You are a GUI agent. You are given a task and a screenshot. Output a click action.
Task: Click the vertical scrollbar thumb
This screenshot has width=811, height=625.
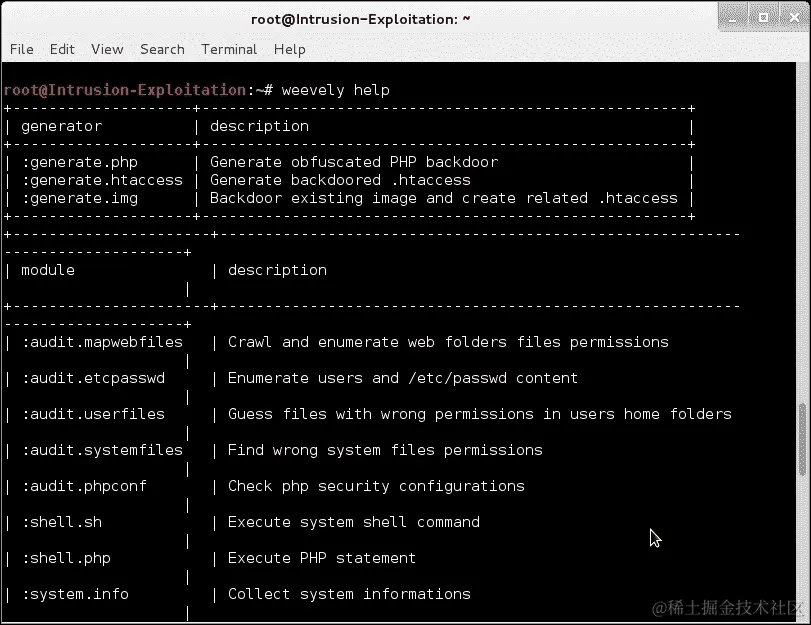[803, 440]
